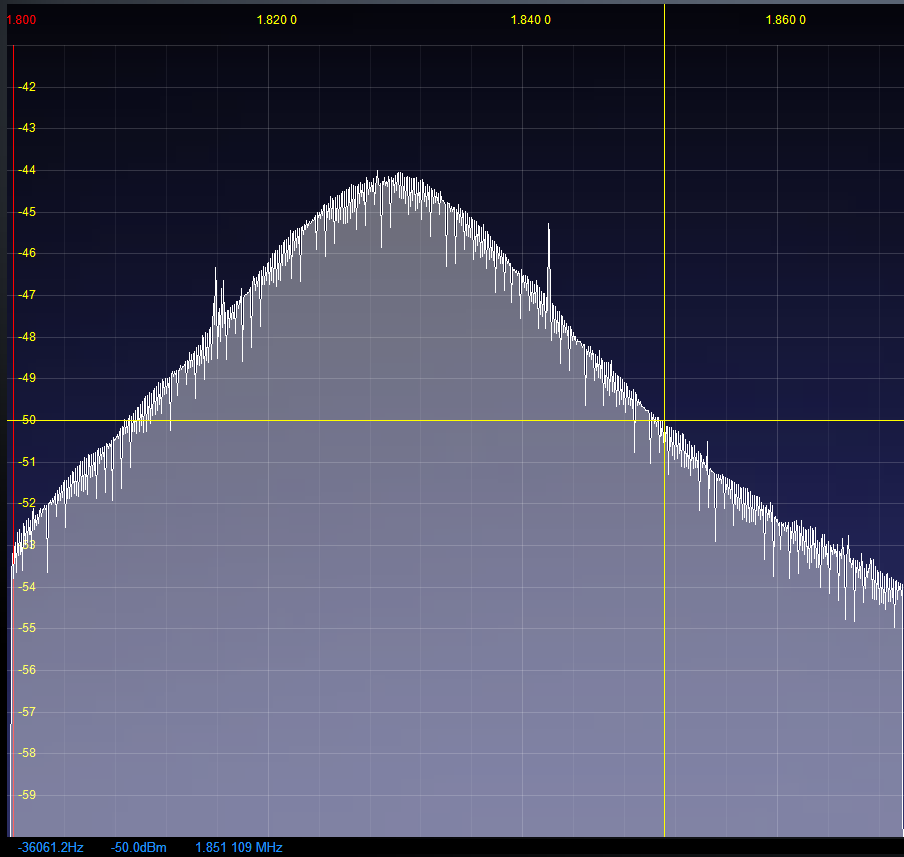Viewport: 904px width, 857px height.
Task: Click the 1.860 0 frequency scale label
Action: click(x=786, y=20)
